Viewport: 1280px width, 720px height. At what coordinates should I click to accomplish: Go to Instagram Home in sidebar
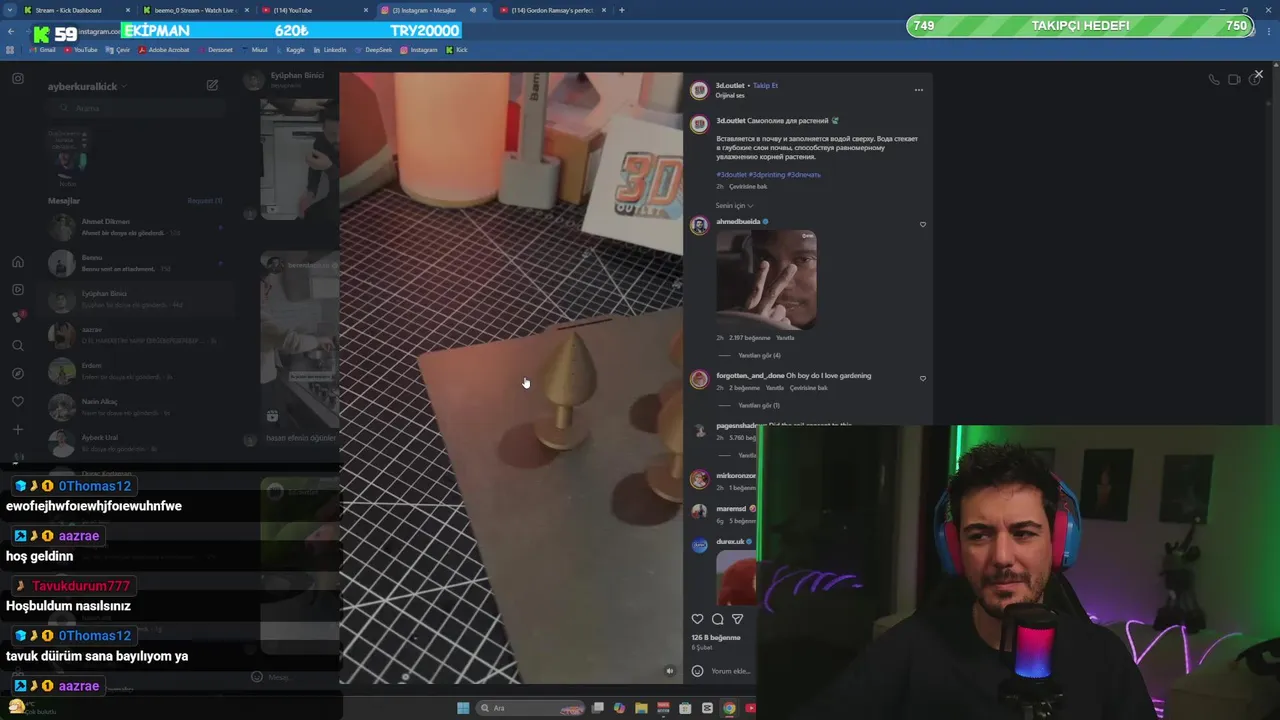point(18,262)
